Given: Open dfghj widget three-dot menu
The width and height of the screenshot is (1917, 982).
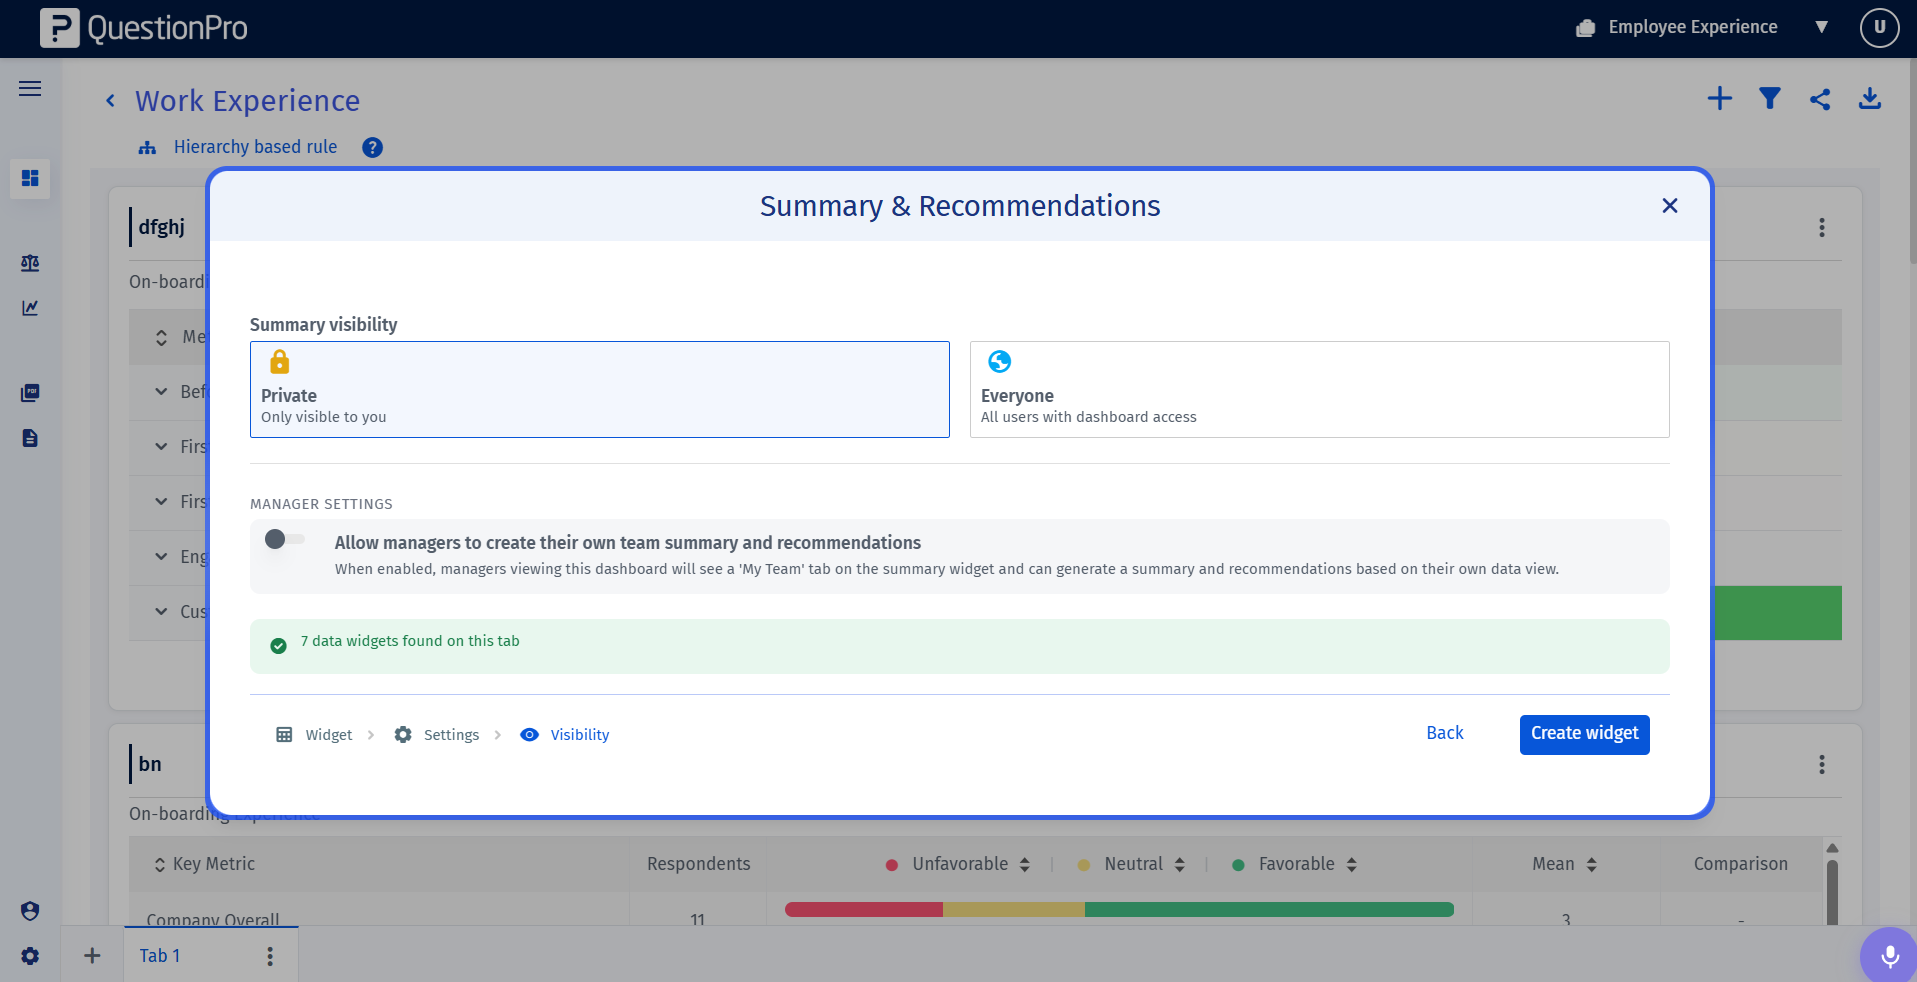Looking at the screenshot, I should point(1822,228).
